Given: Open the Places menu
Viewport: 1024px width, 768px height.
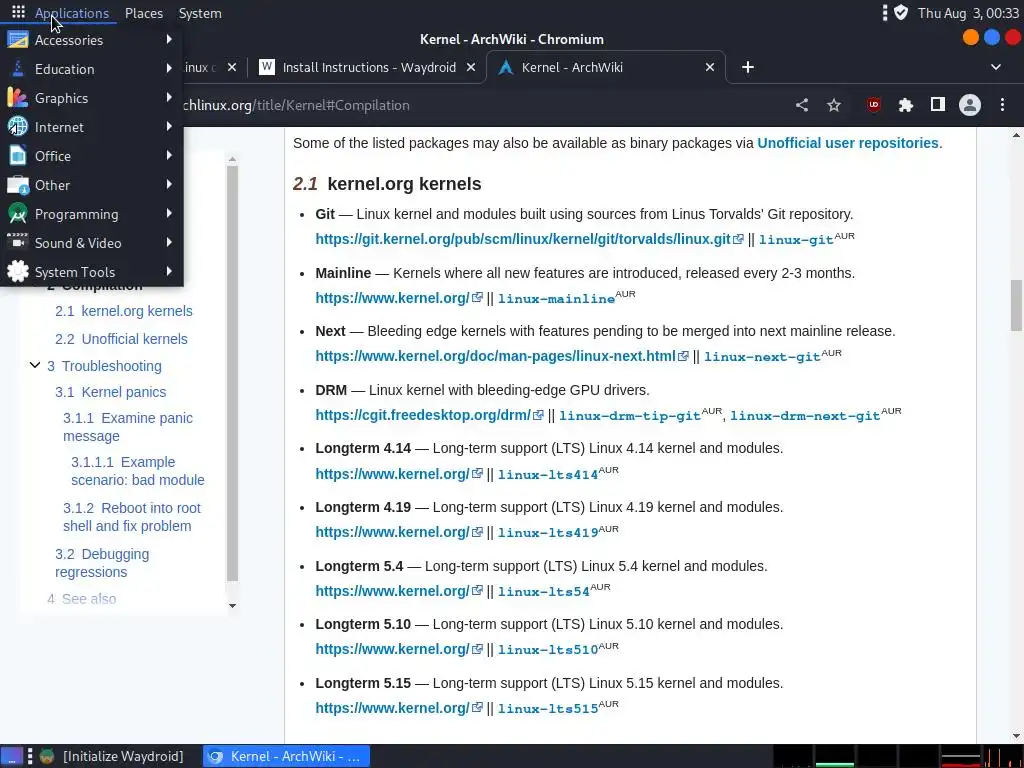Looking at the screenshot, I should [144, 13].
